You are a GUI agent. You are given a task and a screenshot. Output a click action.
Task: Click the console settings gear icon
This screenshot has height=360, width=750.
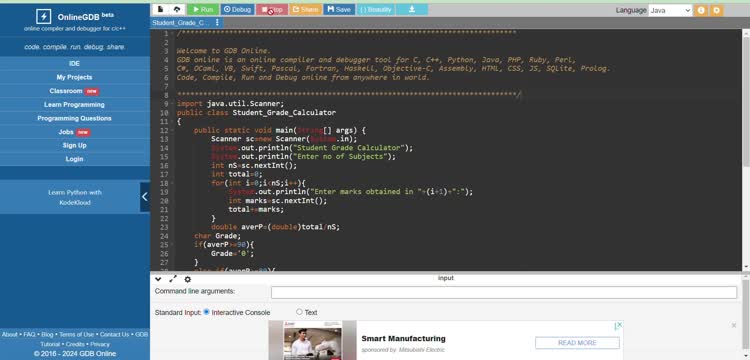pos(188,279)
